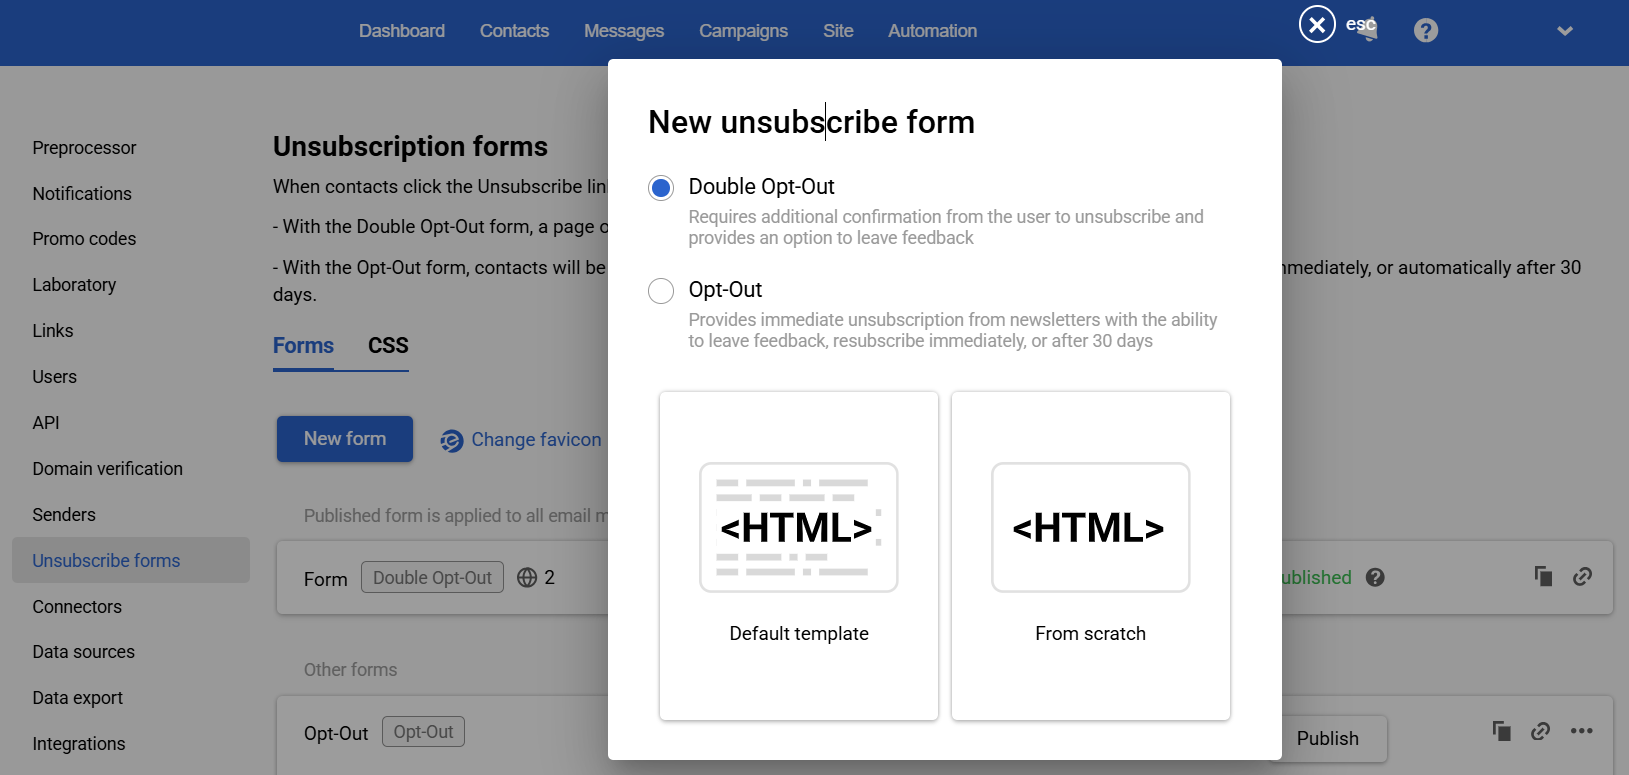The height and width of the screenshot is (775, 1629).
Task: Click the Change favicon link
Action: pos(536,440)
